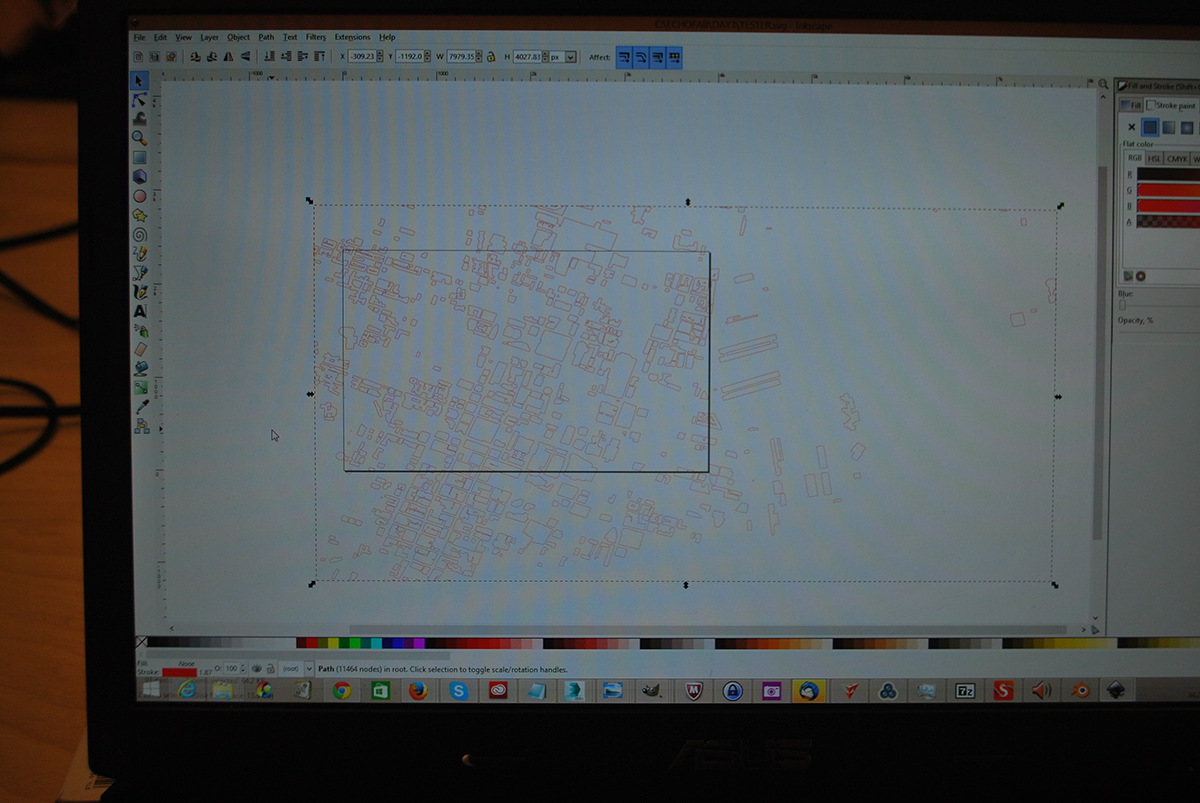1200x803 pixels.
Task: Click the Deselect toolbar icon
Action: pos(172,57)
